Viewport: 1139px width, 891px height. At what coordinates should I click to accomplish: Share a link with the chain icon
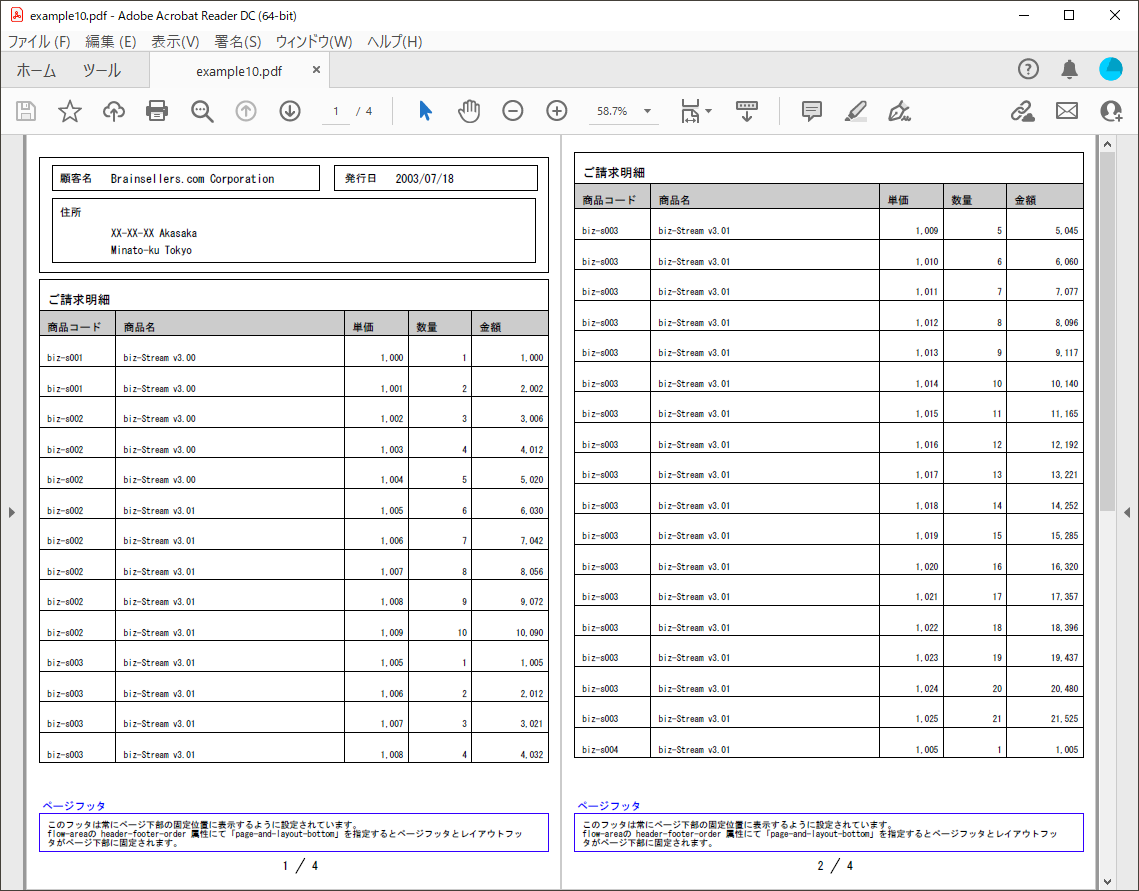pyautogui.click(x=1023, y=111)
